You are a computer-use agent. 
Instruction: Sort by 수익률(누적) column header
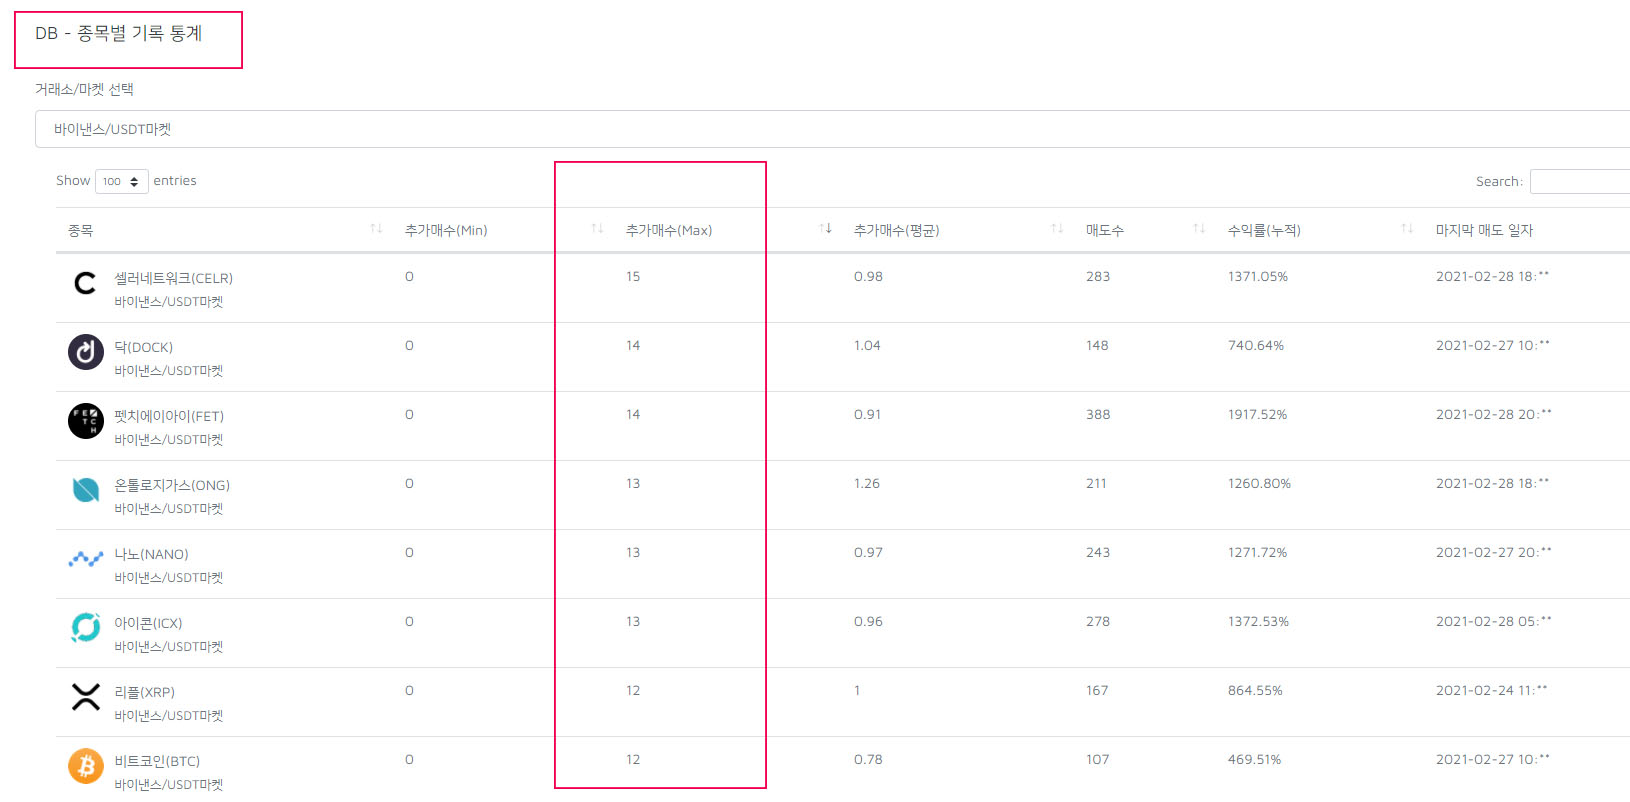1264,231
